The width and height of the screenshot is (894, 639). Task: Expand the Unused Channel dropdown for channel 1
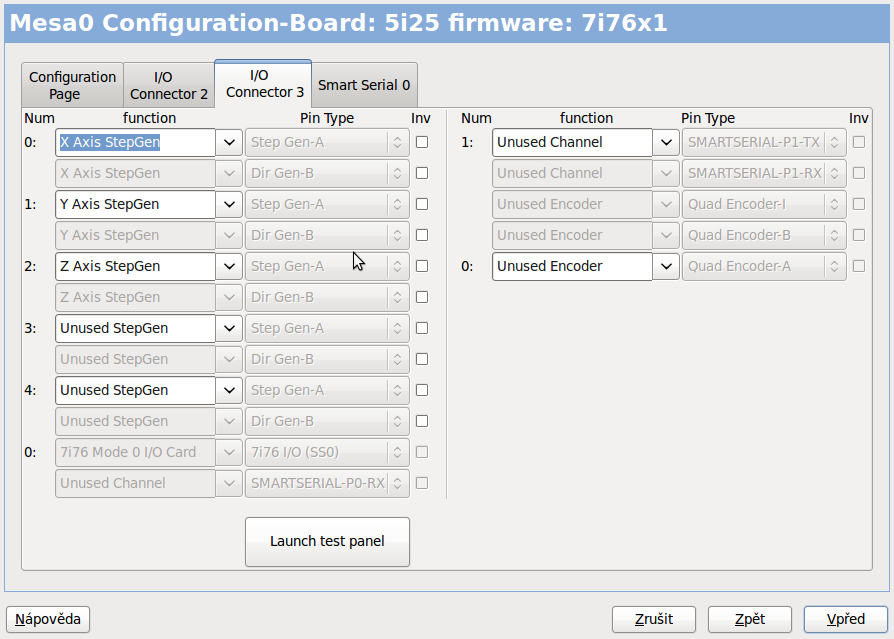point(666,143)
